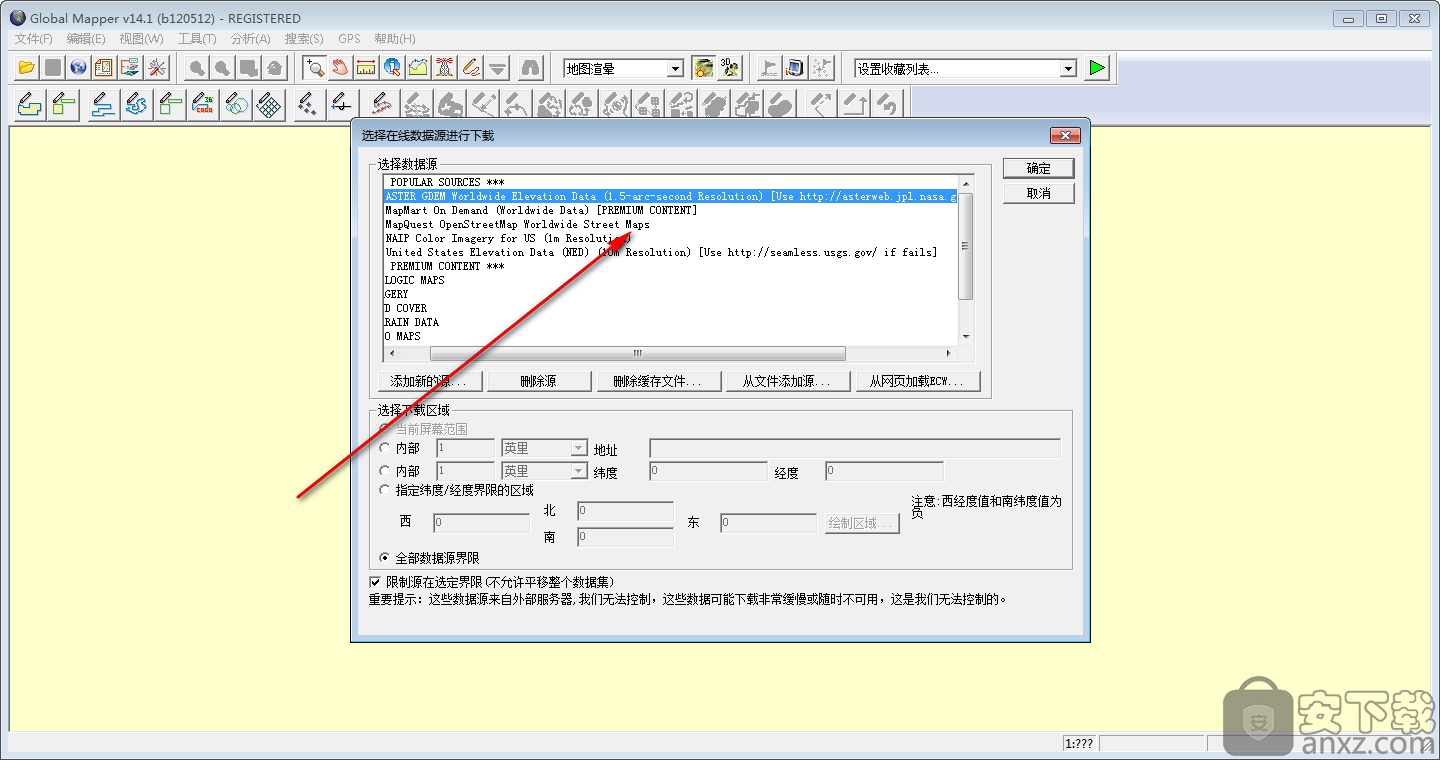Open the GPS menu
Image resolution: width=1440 pixels, height=760 pixels.
point(349,39)
